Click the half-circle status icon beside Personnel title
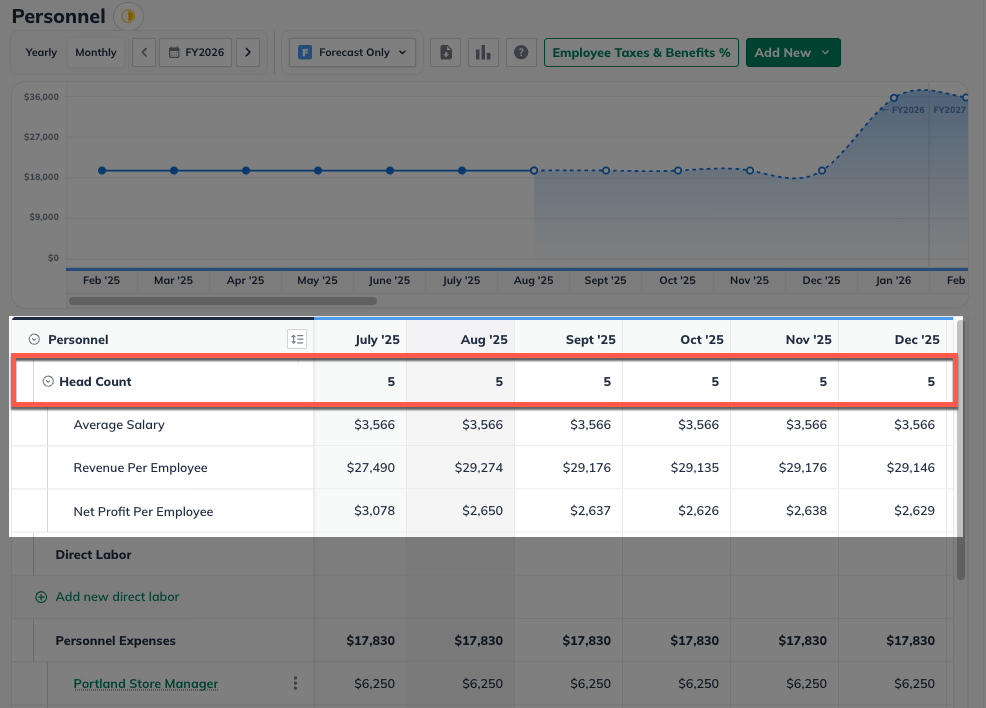986x708 pixels. [128, 16]
